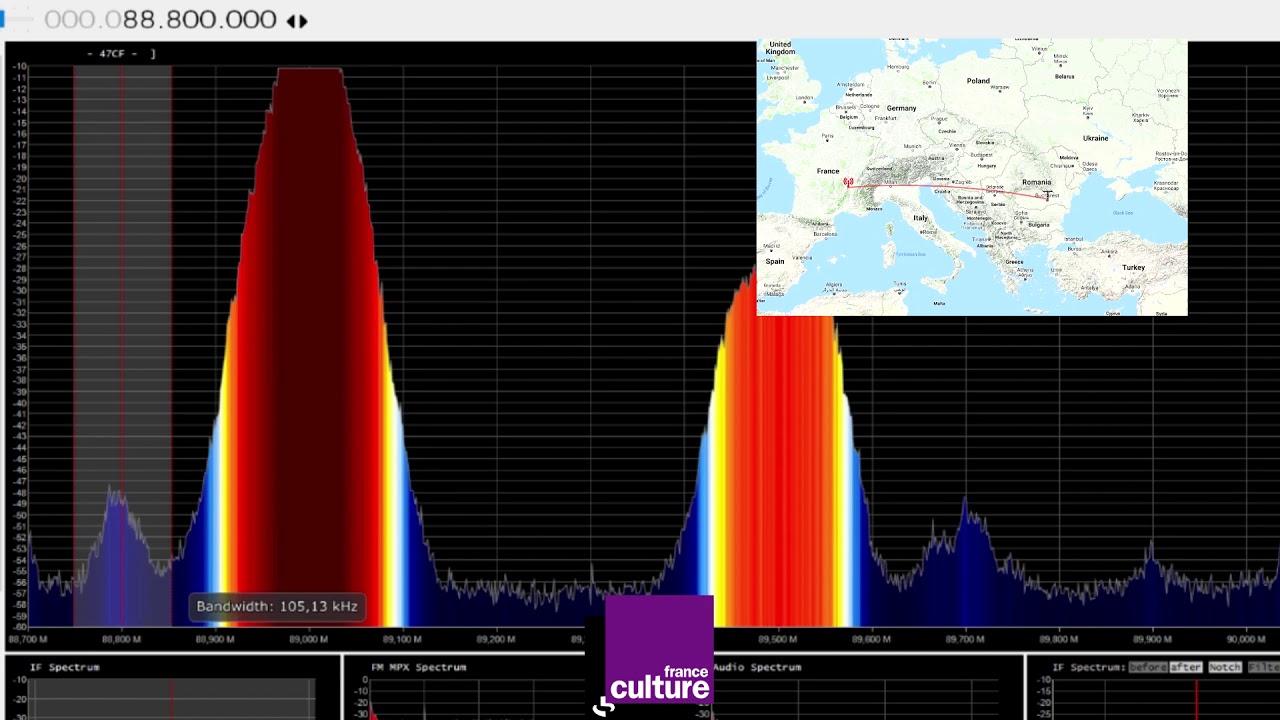The width and height of the screenshot is (1280, 720).
Task: Click the '89,200 M' frequency axis label
Action: click(x=496, y=639)
